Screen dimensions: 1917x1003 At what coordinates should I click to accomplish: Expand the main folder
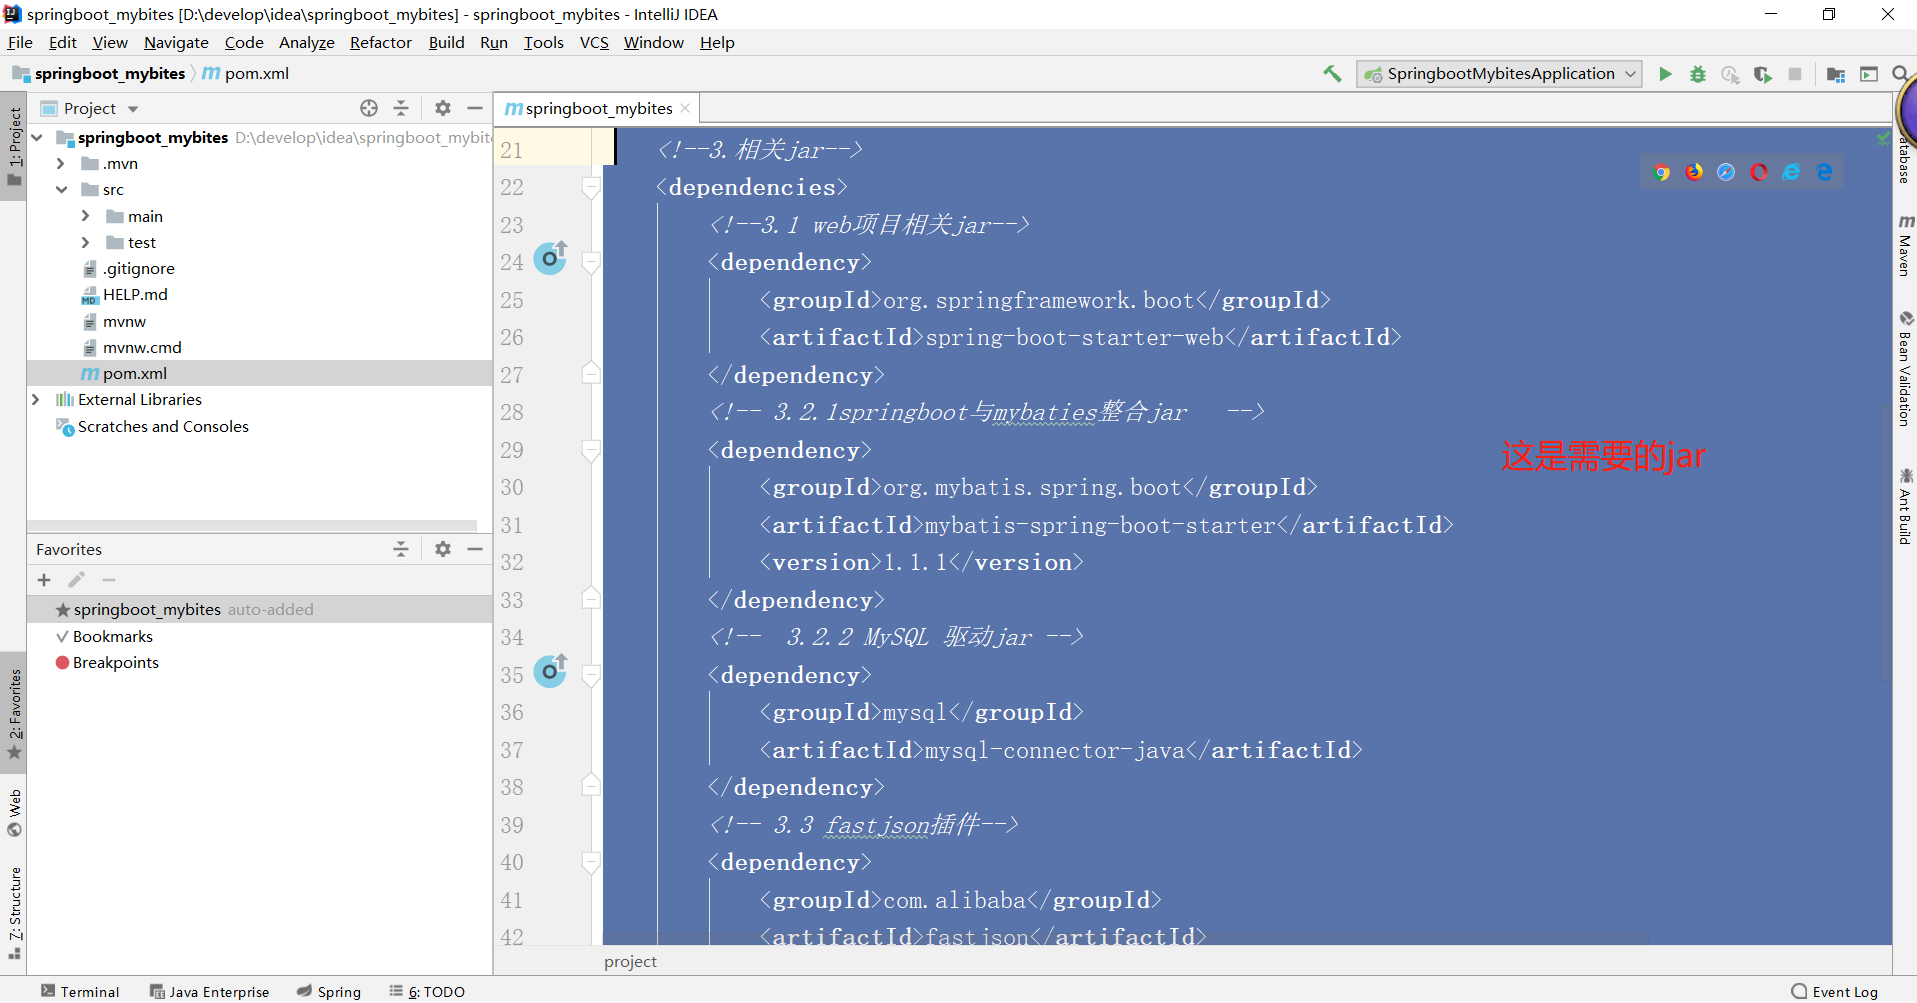(85, 216)
